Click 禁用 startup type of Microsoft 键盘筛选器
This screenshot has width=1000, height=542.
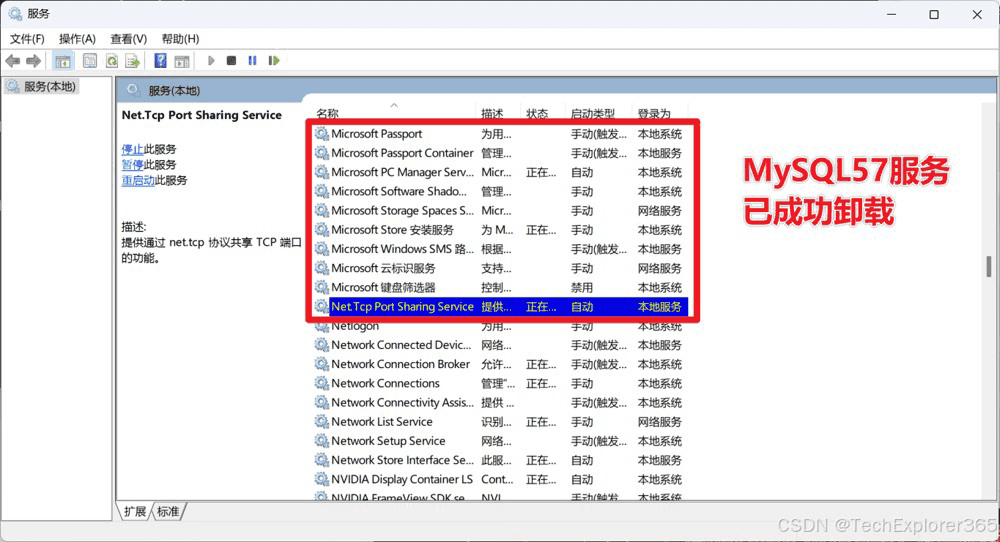(582, 288)
